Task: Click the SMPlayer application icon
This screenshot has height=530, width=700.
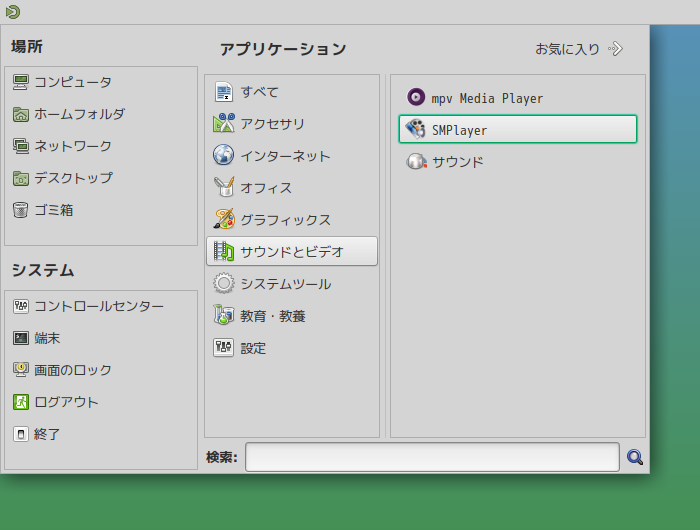Action: pyautogui.click(x=416, y=129)
